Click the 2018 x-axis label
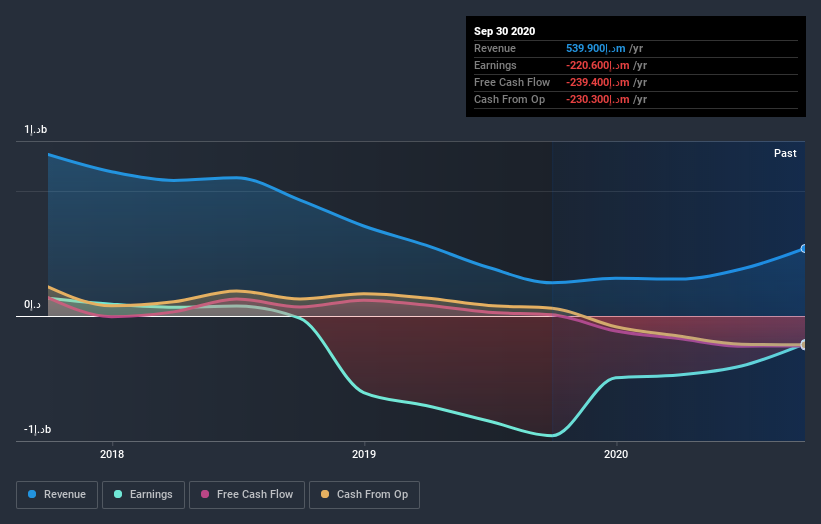Image resolution: width=821 pixels, height=524 pixels. click(112, 454)
